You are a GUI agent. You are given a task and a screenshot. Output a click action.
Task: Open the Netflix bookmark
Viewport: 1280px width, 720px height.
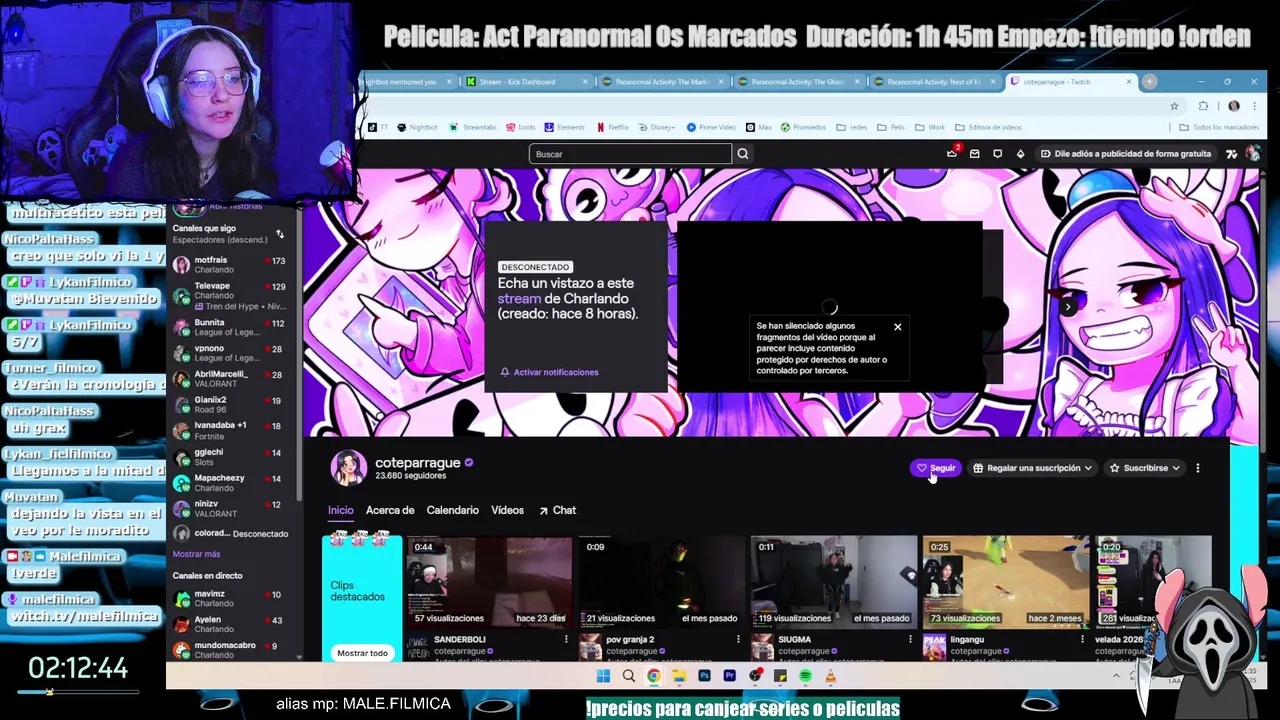pyautogui.click(x=613, y=127)
